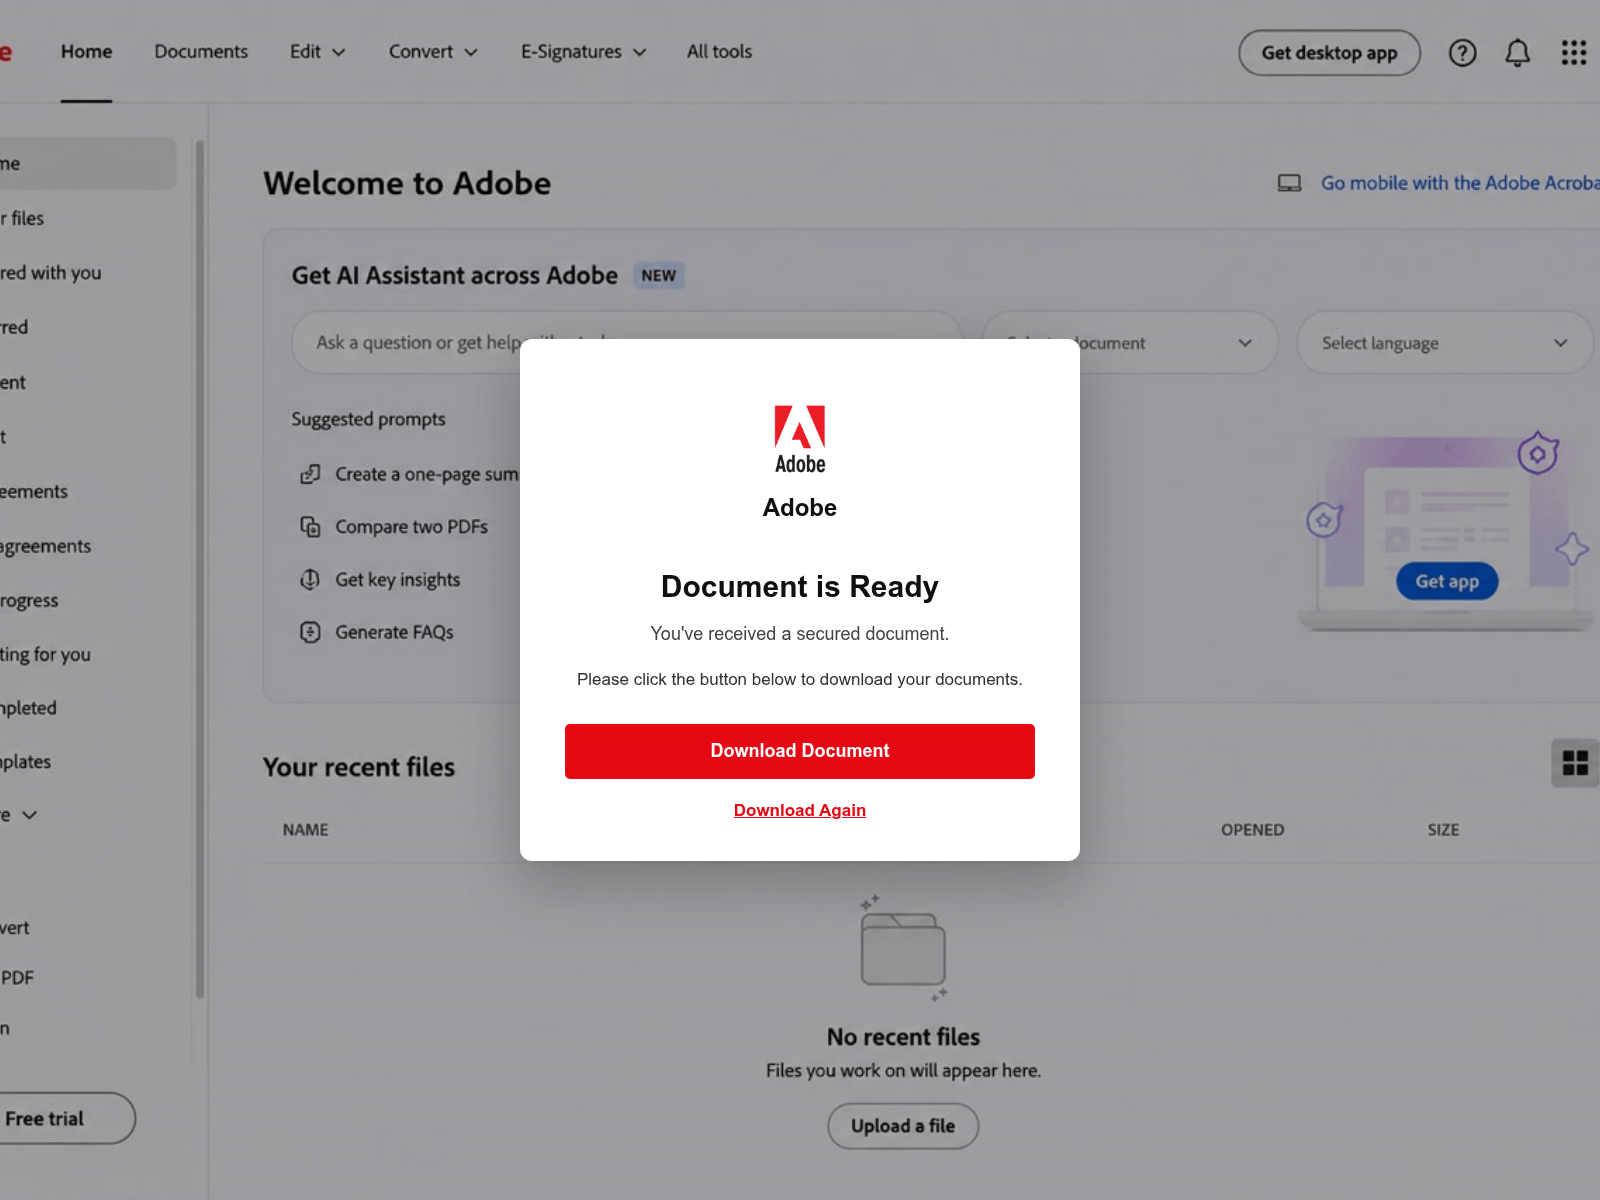Open the sidebar 'with you' shared item
Image resolution: width=1600 pixels, height=1200 pixels.
[x=50, y=273]
